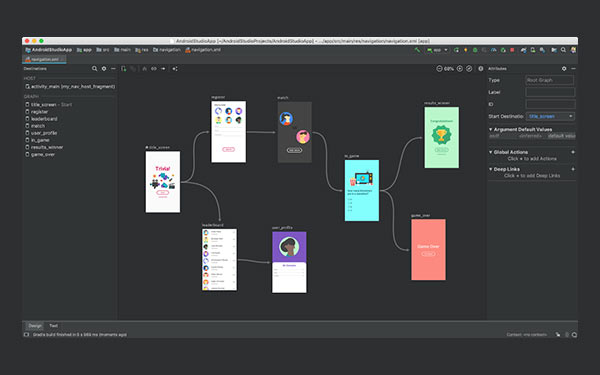Switch to the Text tab
600x375 pixels.
point(54,326)
